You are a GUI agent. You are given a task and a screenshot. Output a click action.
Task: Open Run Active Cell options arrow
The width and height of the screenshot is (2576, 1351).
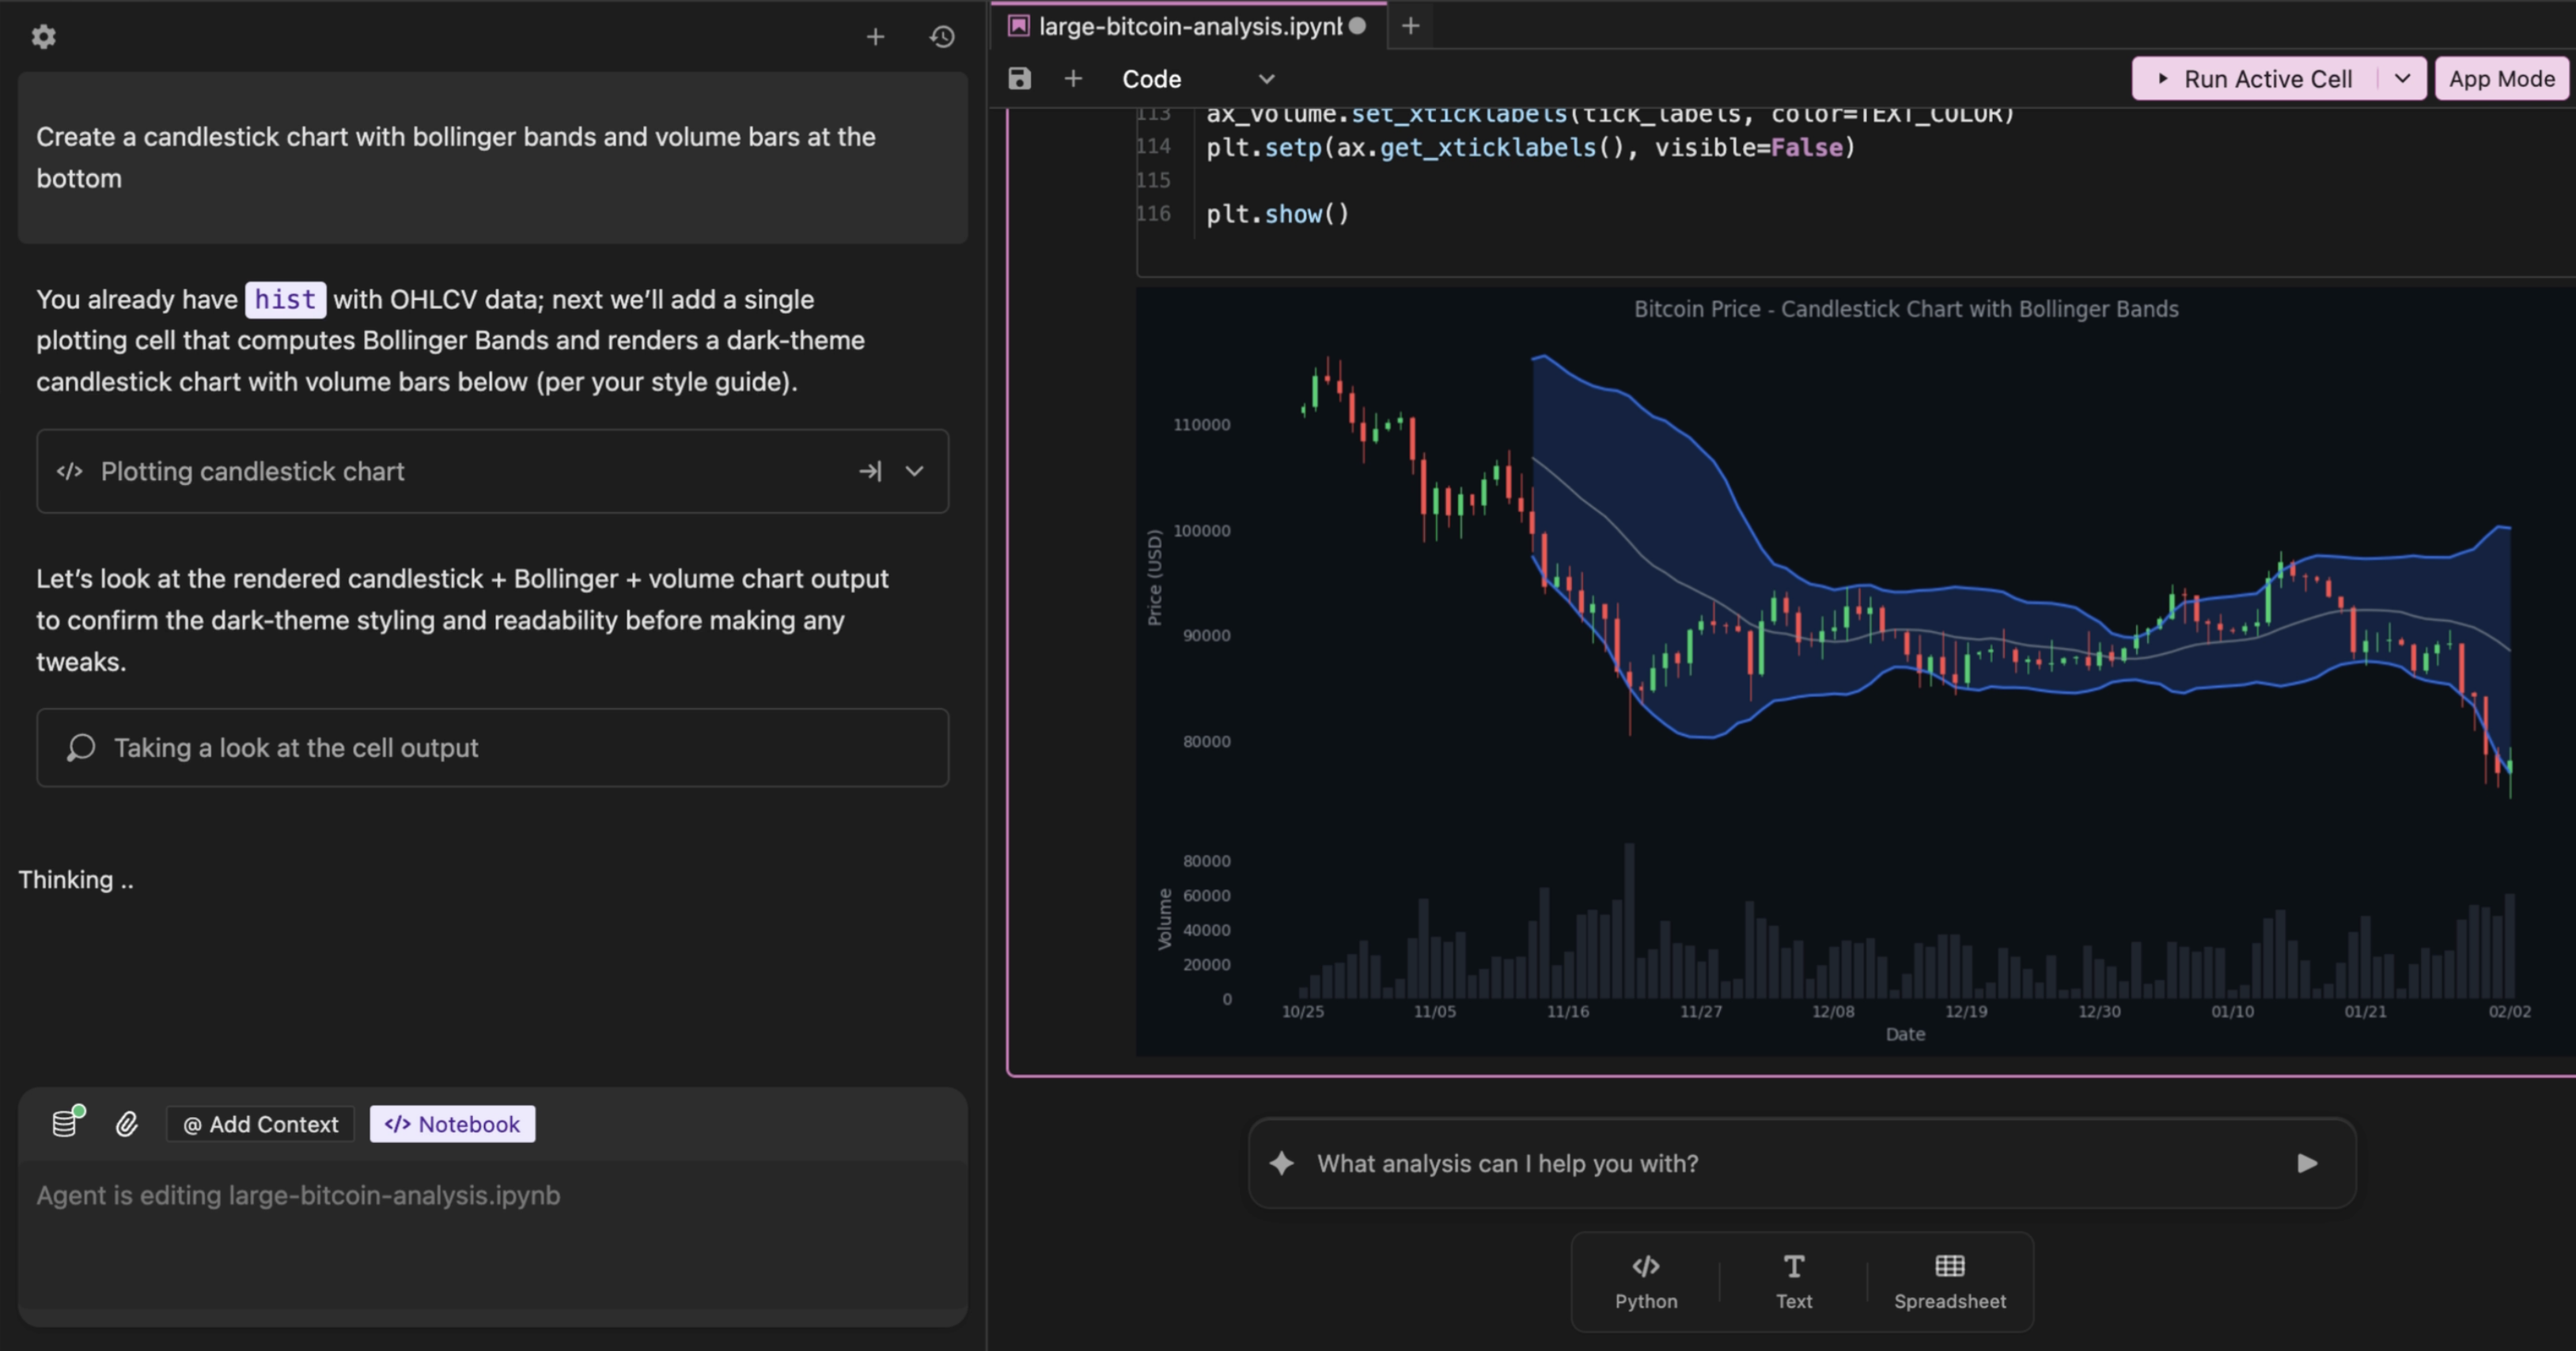(x=2402, y=79)
